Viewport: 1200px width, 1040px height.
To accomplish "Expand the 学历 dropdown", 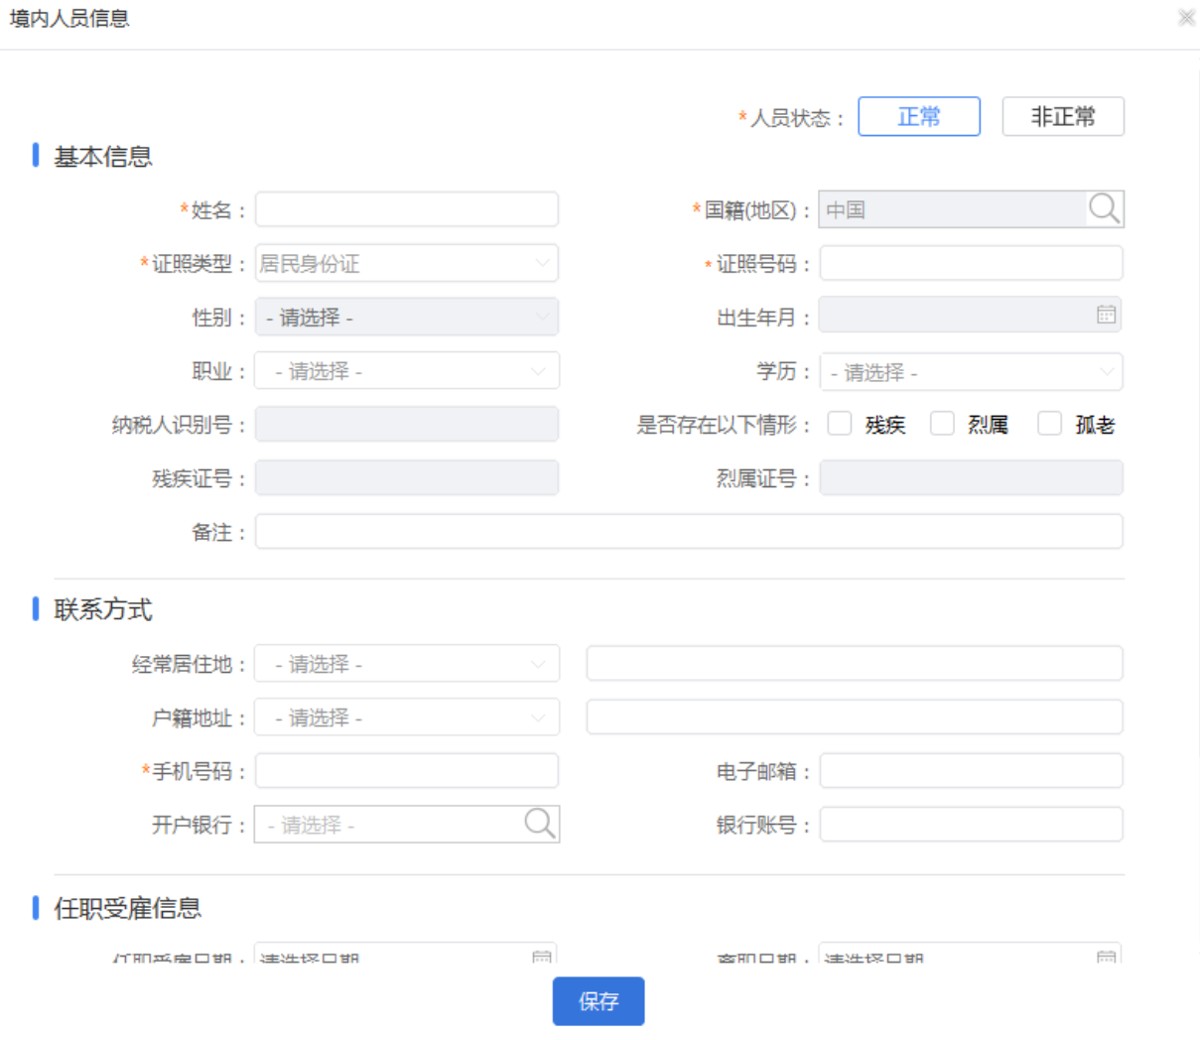I will click(971, 372).
